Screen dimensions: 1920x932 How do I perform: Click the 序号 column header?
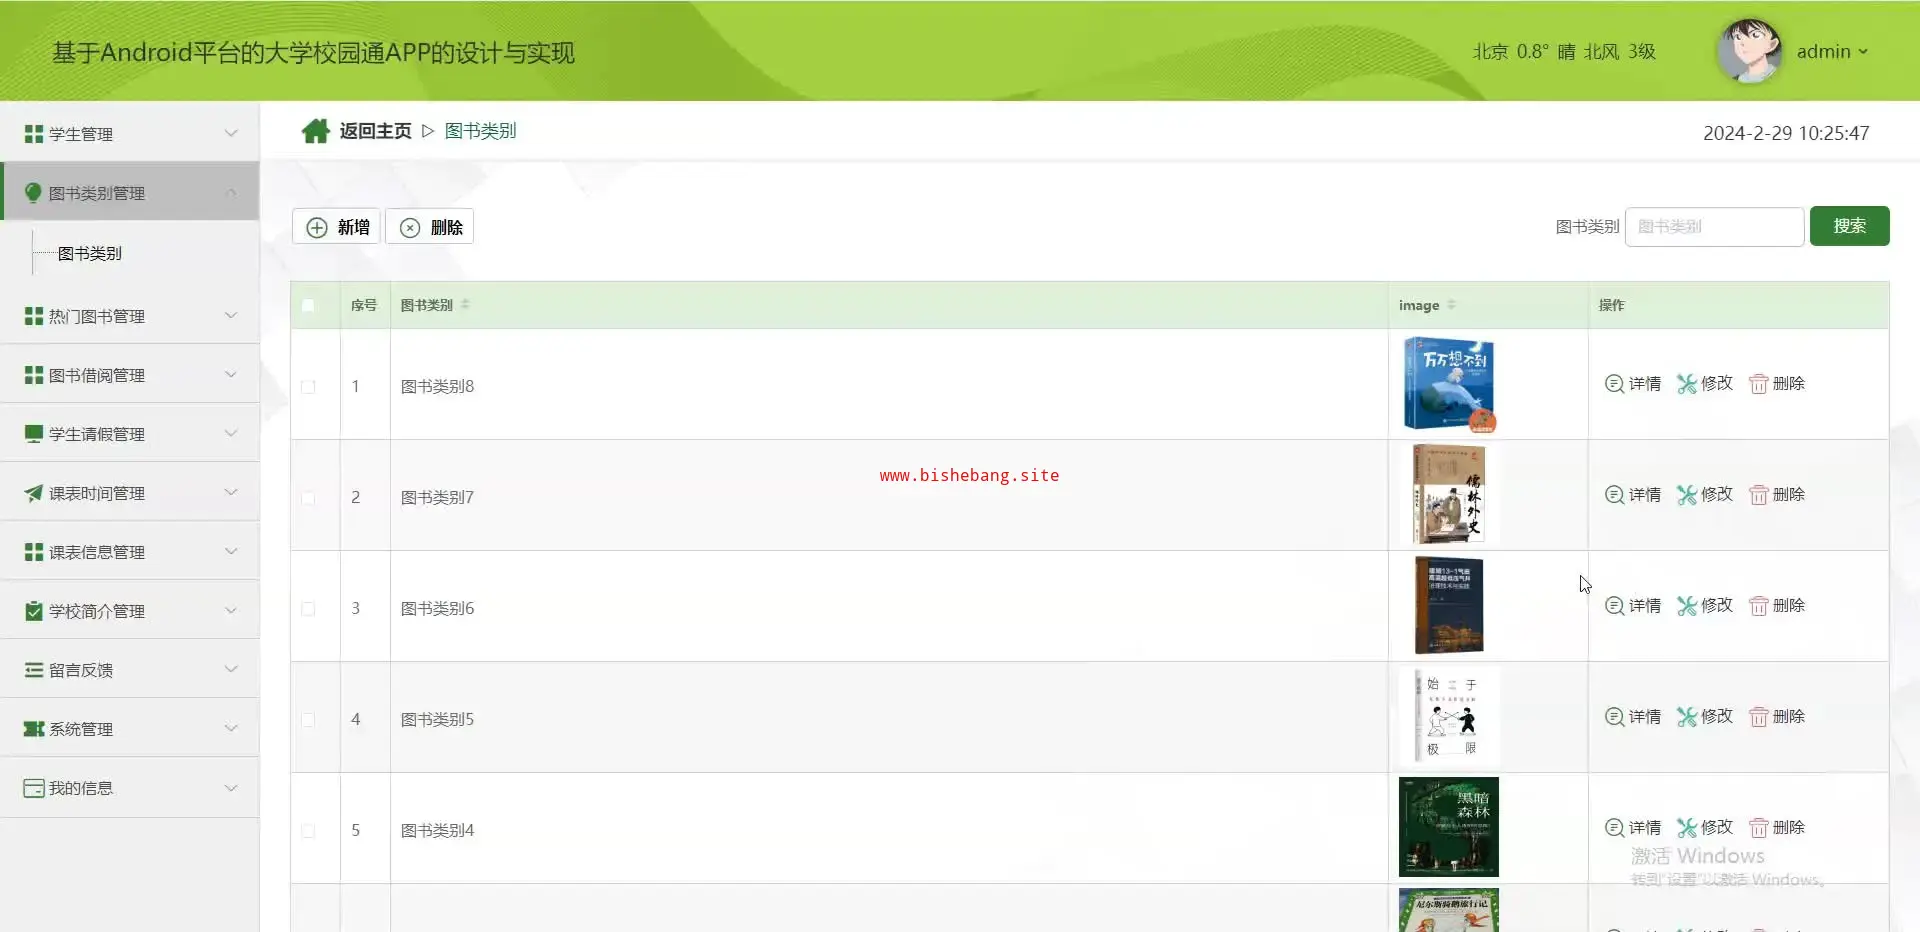coord(364,306)
